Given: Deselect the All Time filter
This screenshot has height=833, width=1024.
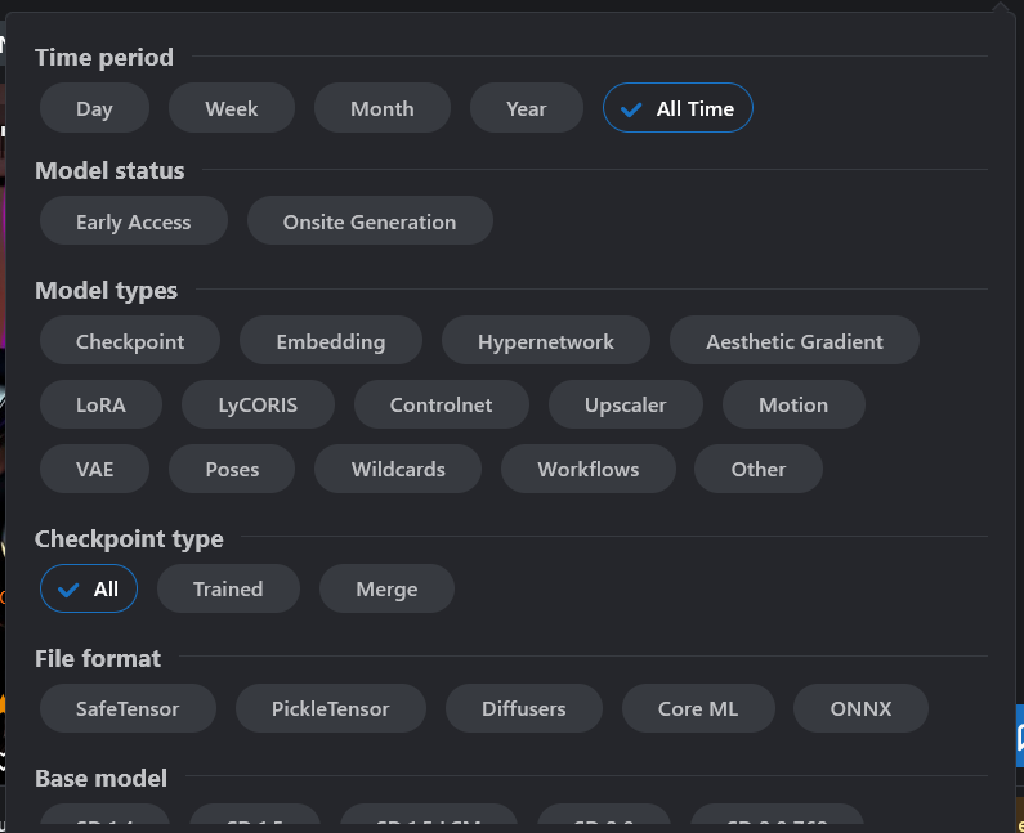Looking at the screenshot, I should tap(678, 107).
